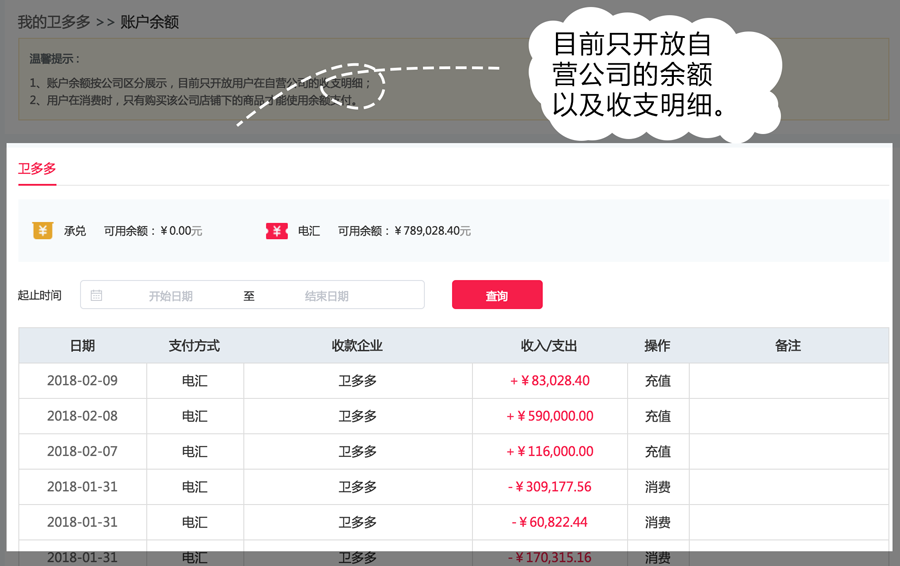
Task: Open the 开始日期 start date field
Action: 170,296
